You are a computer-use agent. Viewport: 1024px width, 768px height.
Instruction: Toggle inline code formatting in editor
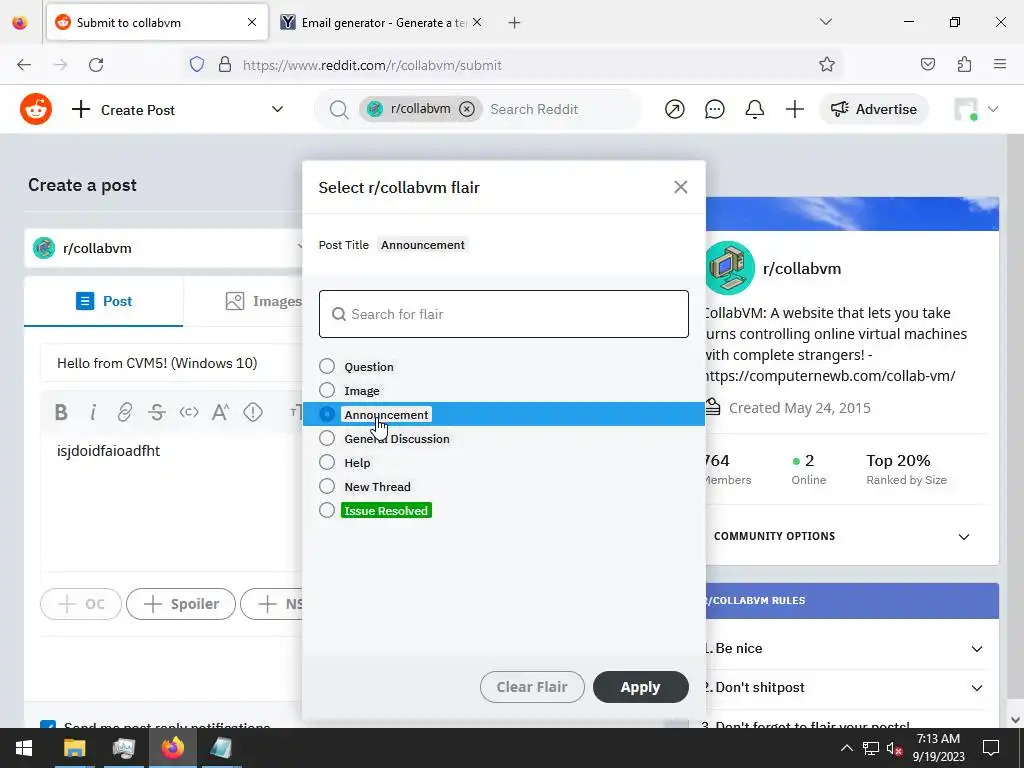point(189,412)
